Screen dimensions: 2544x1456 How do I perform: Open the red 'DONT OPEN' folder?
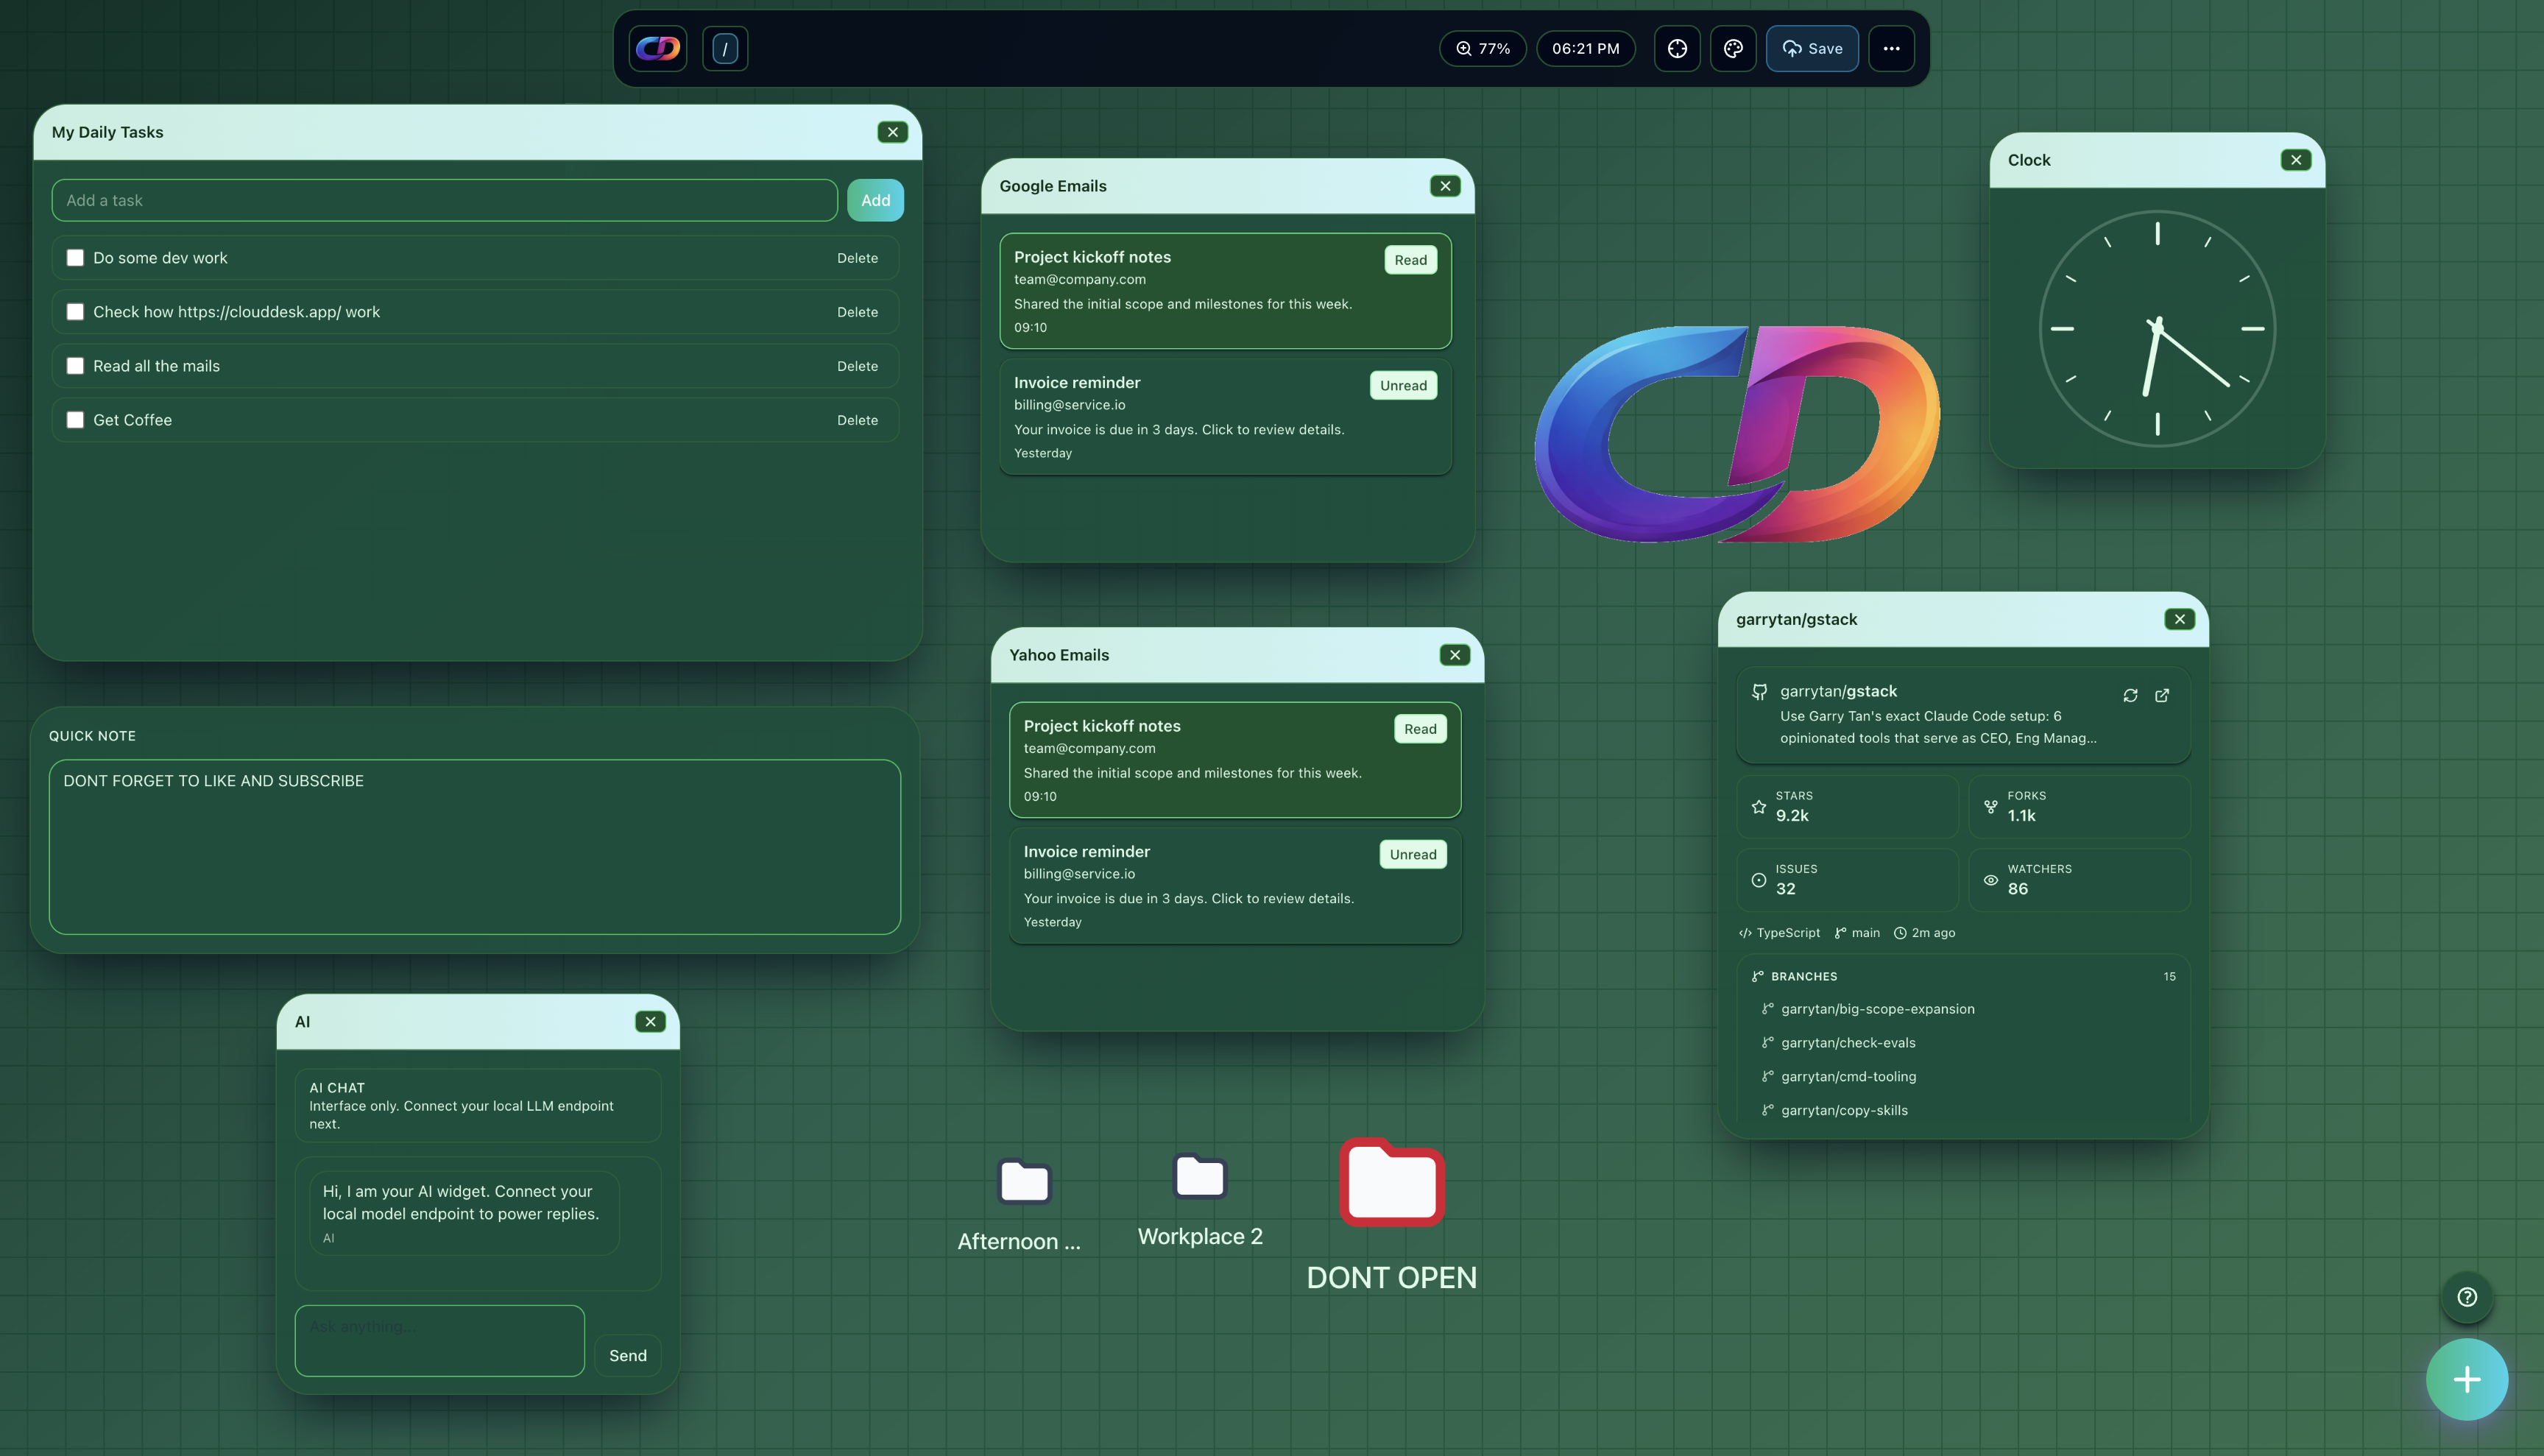(x=1391, y=1184)
